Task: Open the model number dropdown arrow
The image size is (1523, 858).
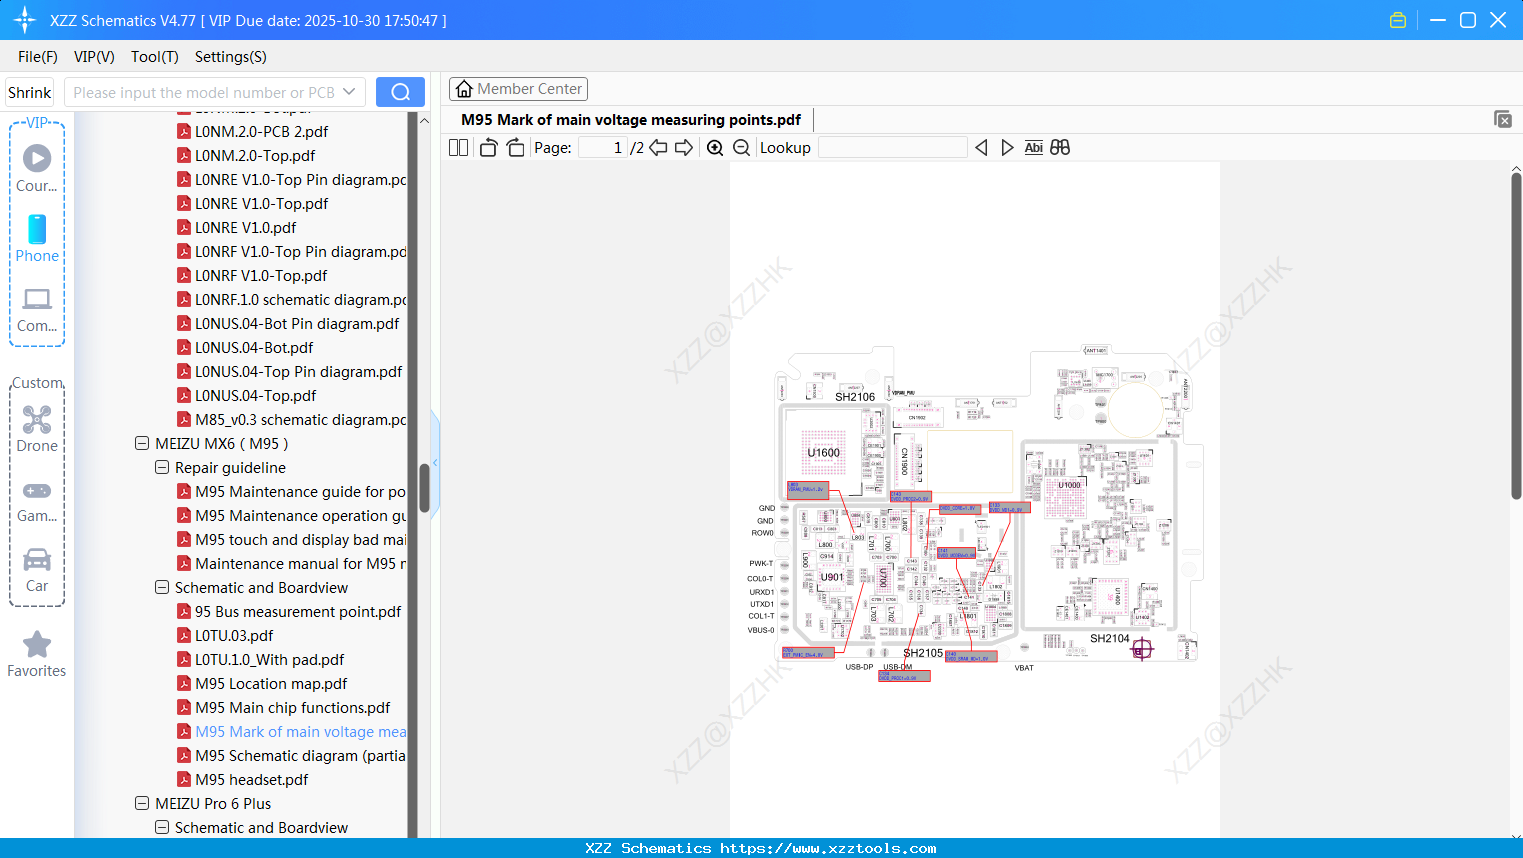Action: point(349,92)
